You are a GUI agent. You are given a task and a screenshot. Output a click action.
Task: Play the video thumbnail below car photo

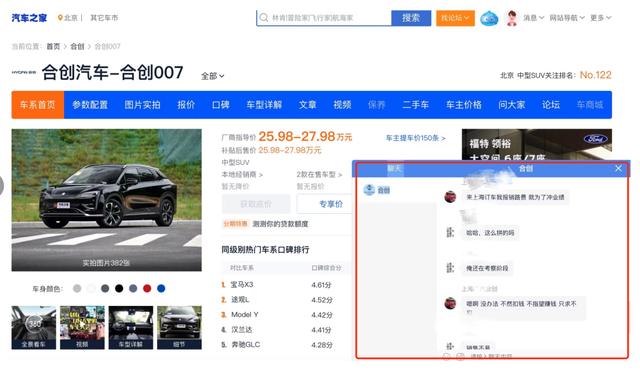(82, 327)
